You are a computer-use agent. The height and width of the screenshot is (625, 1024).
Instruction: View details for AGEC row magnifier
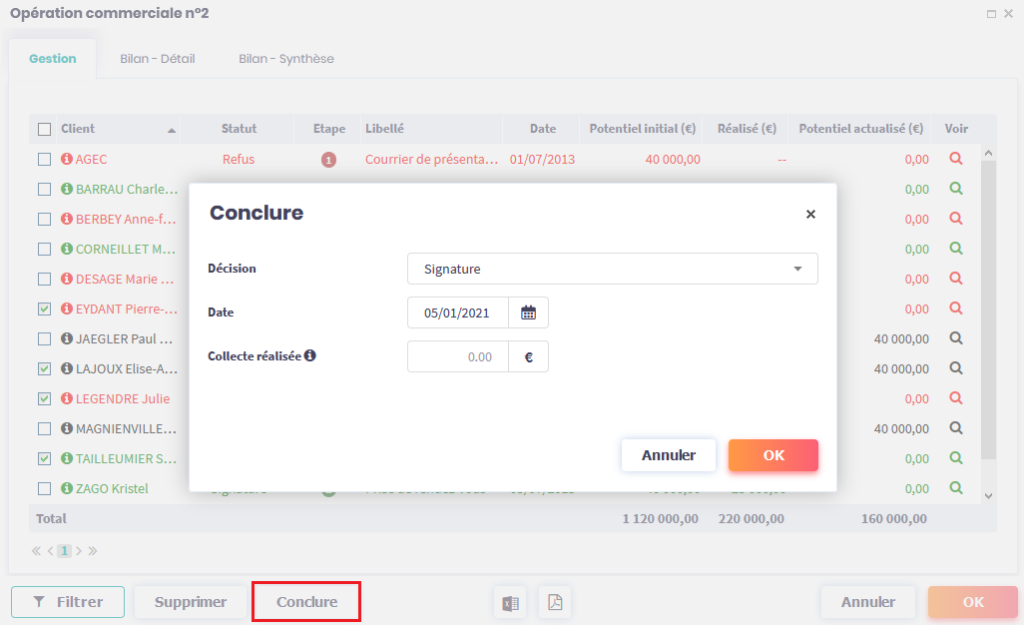(x=956, y=158)
